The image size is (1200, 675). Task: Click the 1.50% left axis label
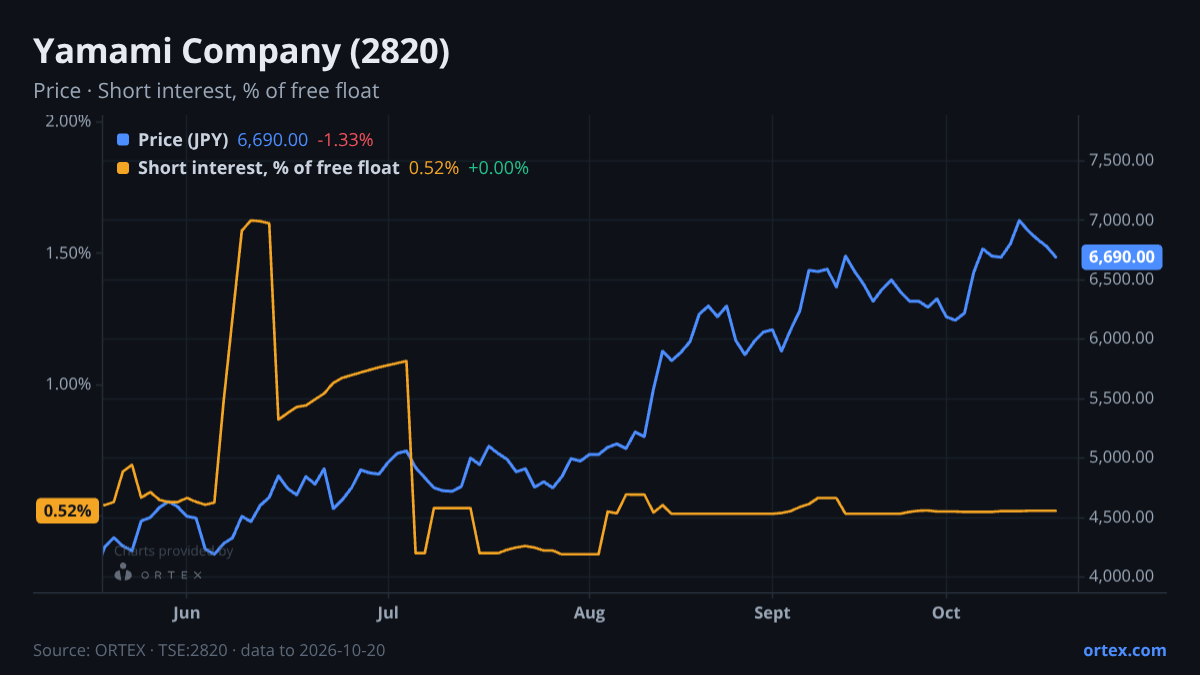pyautogui.click(x=68, y=253)
